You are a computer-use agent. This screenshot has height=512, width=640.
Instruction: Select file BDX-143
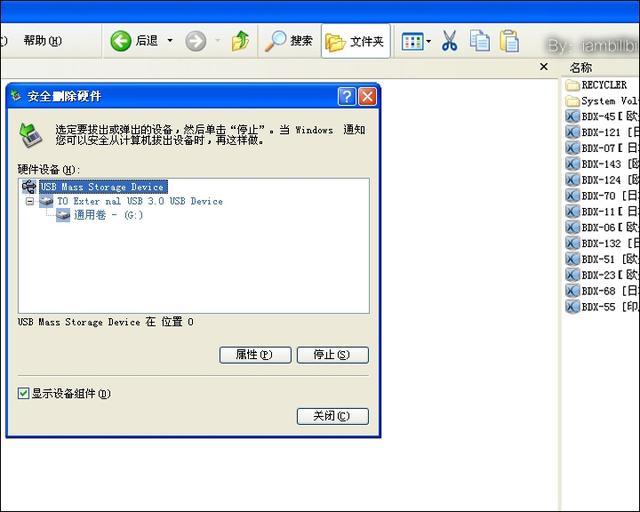tap(602, 164)
